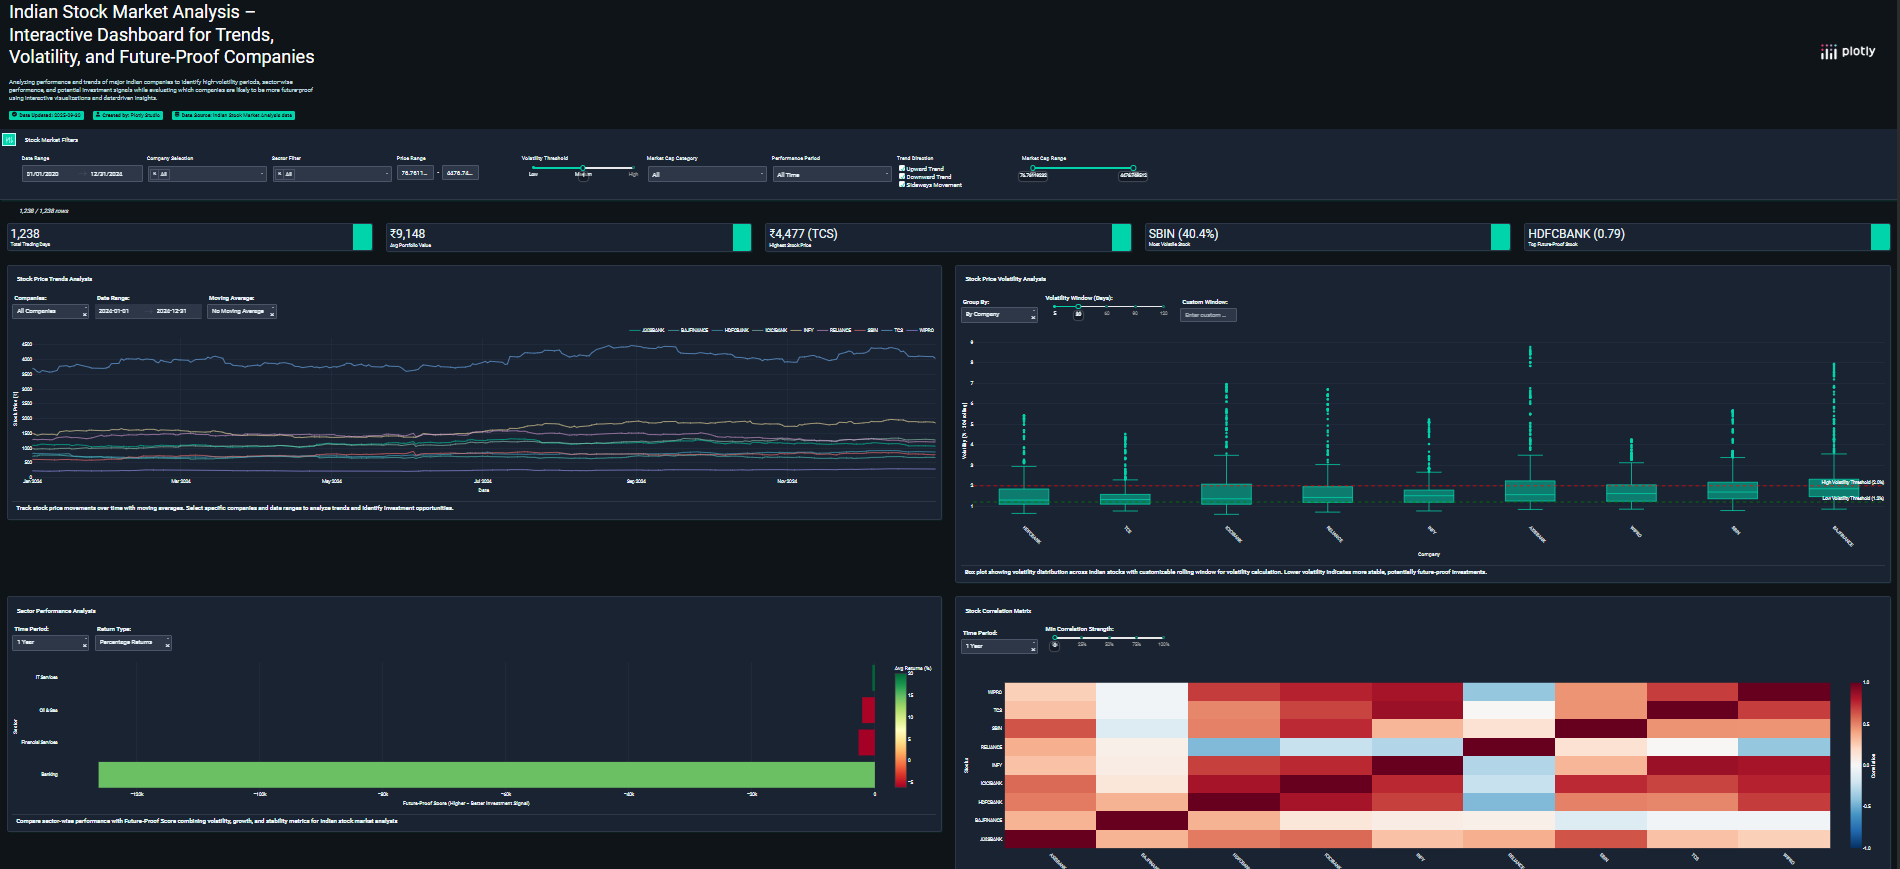The image size is (1900, 869).
Task: Set Volatility Window slider to 60 days
Action: [x=1107, y=306]
